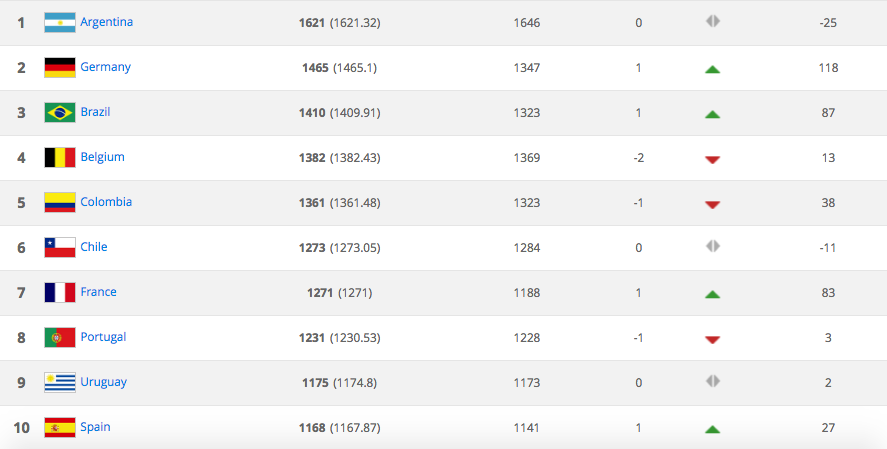Click Germany's green up-arrow movement indicator
The width and height of the screenshot is (887, 449).
712,69
